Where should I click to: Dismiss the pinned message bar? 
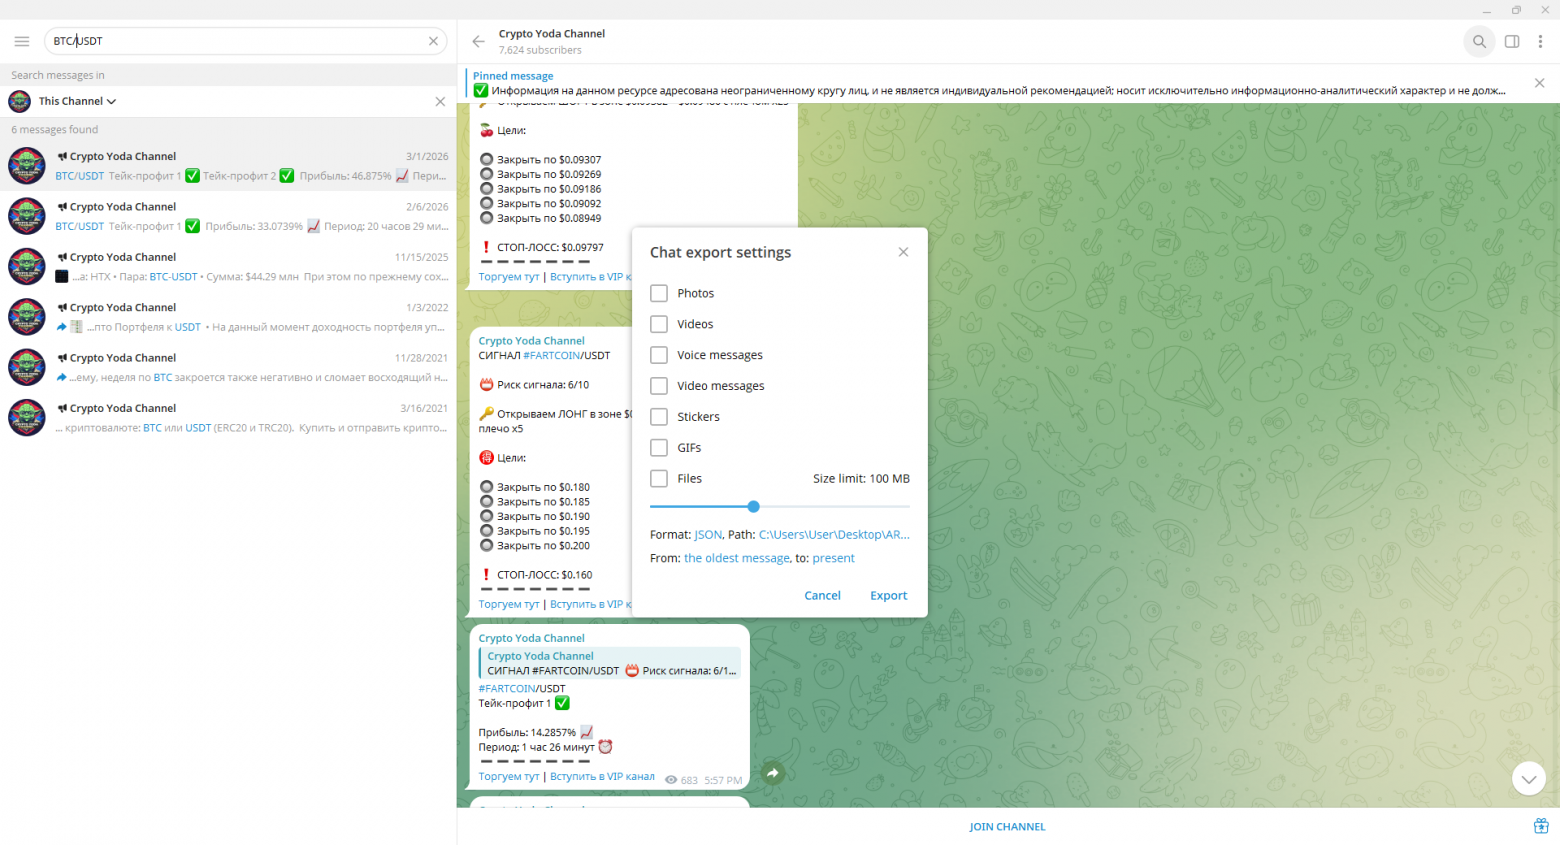tap(1539, 83)
